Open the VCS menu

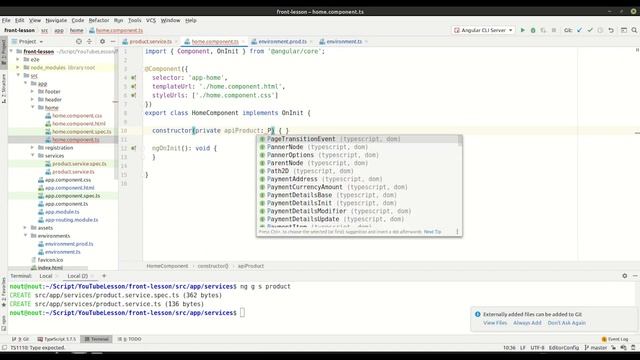pos(151,20)
